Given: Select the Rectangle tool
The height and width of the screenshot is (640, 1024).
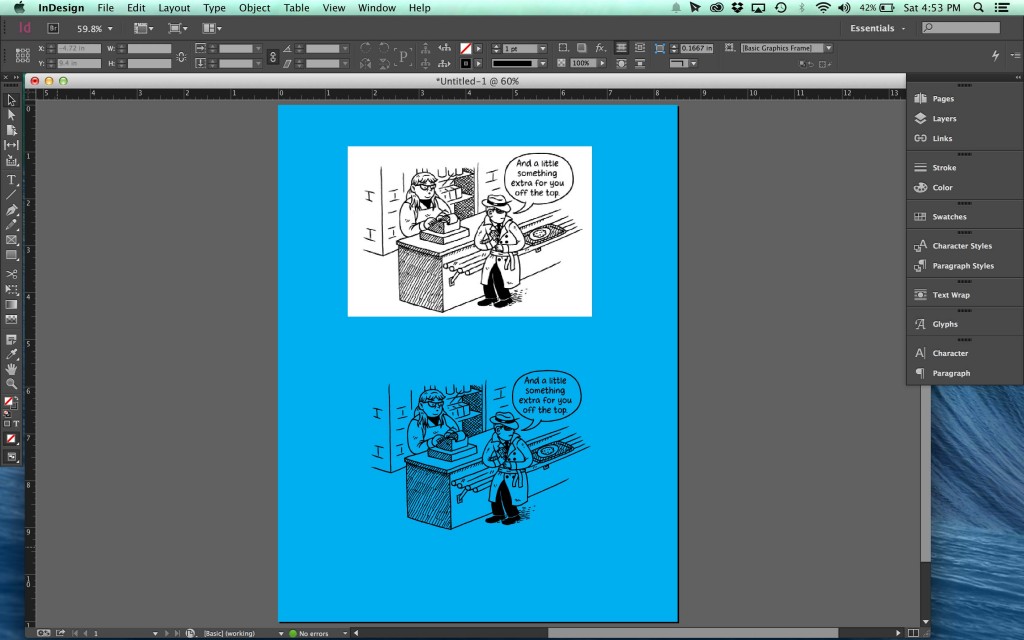Looking at the screenshot, I should coord(11,255).
